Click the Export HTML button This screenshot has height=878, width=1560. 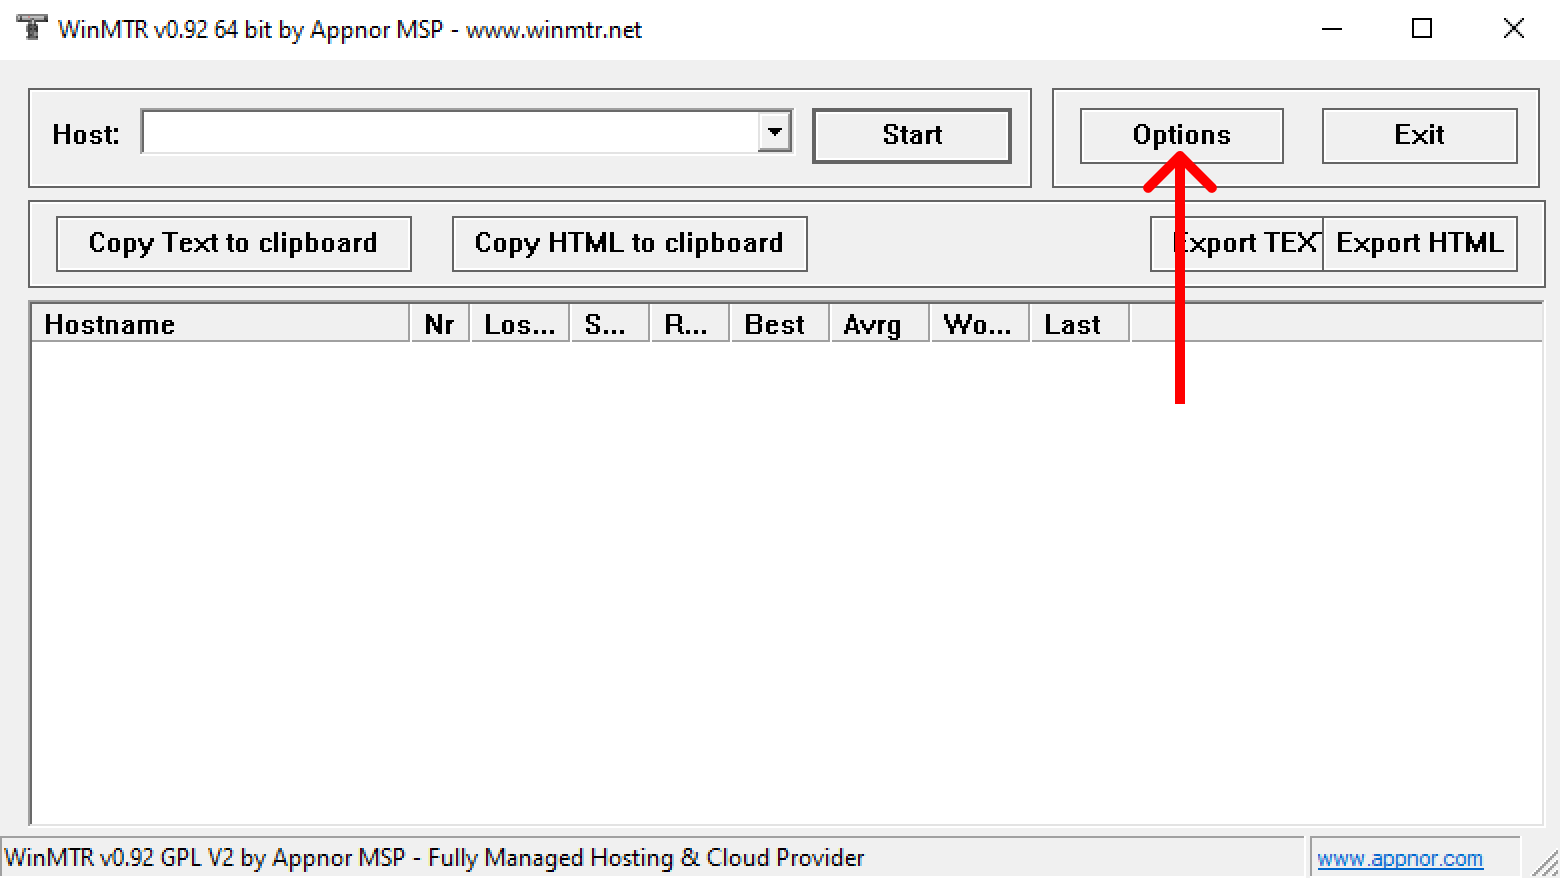pos(1420,243)
